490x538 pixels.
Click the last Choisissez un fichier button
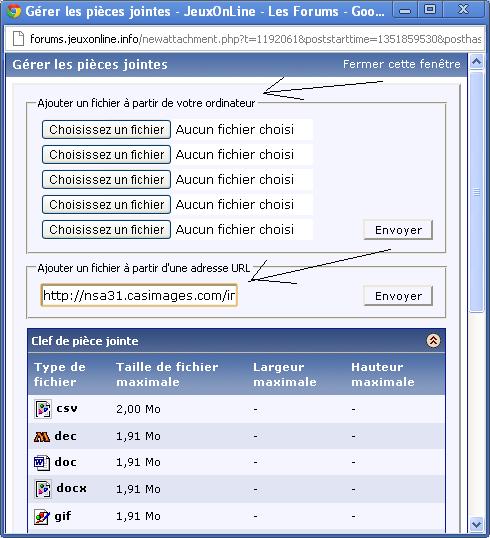click(x=106, y=230)
